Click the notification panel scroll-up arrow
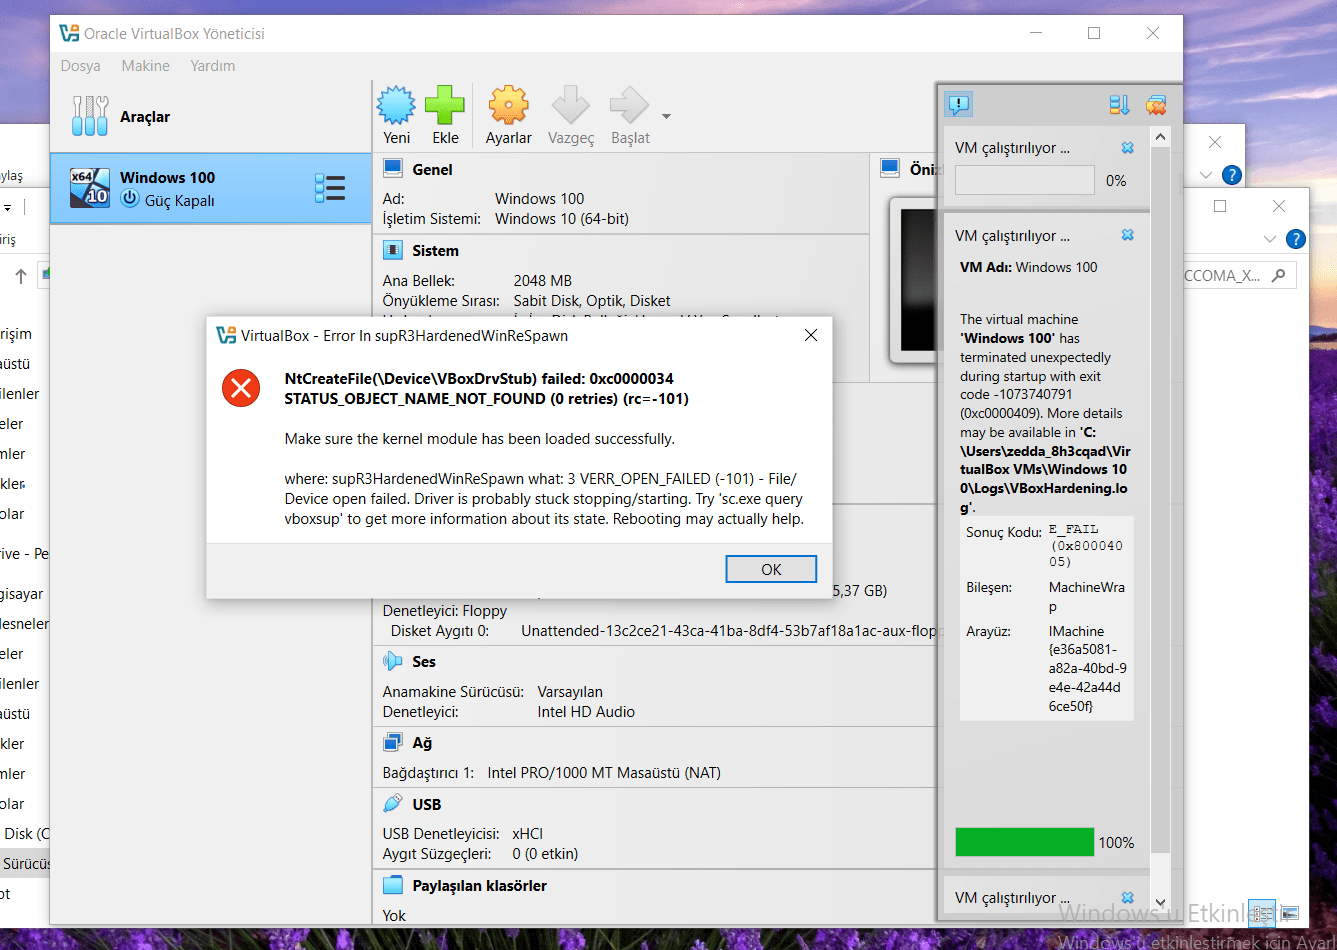1337x950 pixels. click(1160, 136)
